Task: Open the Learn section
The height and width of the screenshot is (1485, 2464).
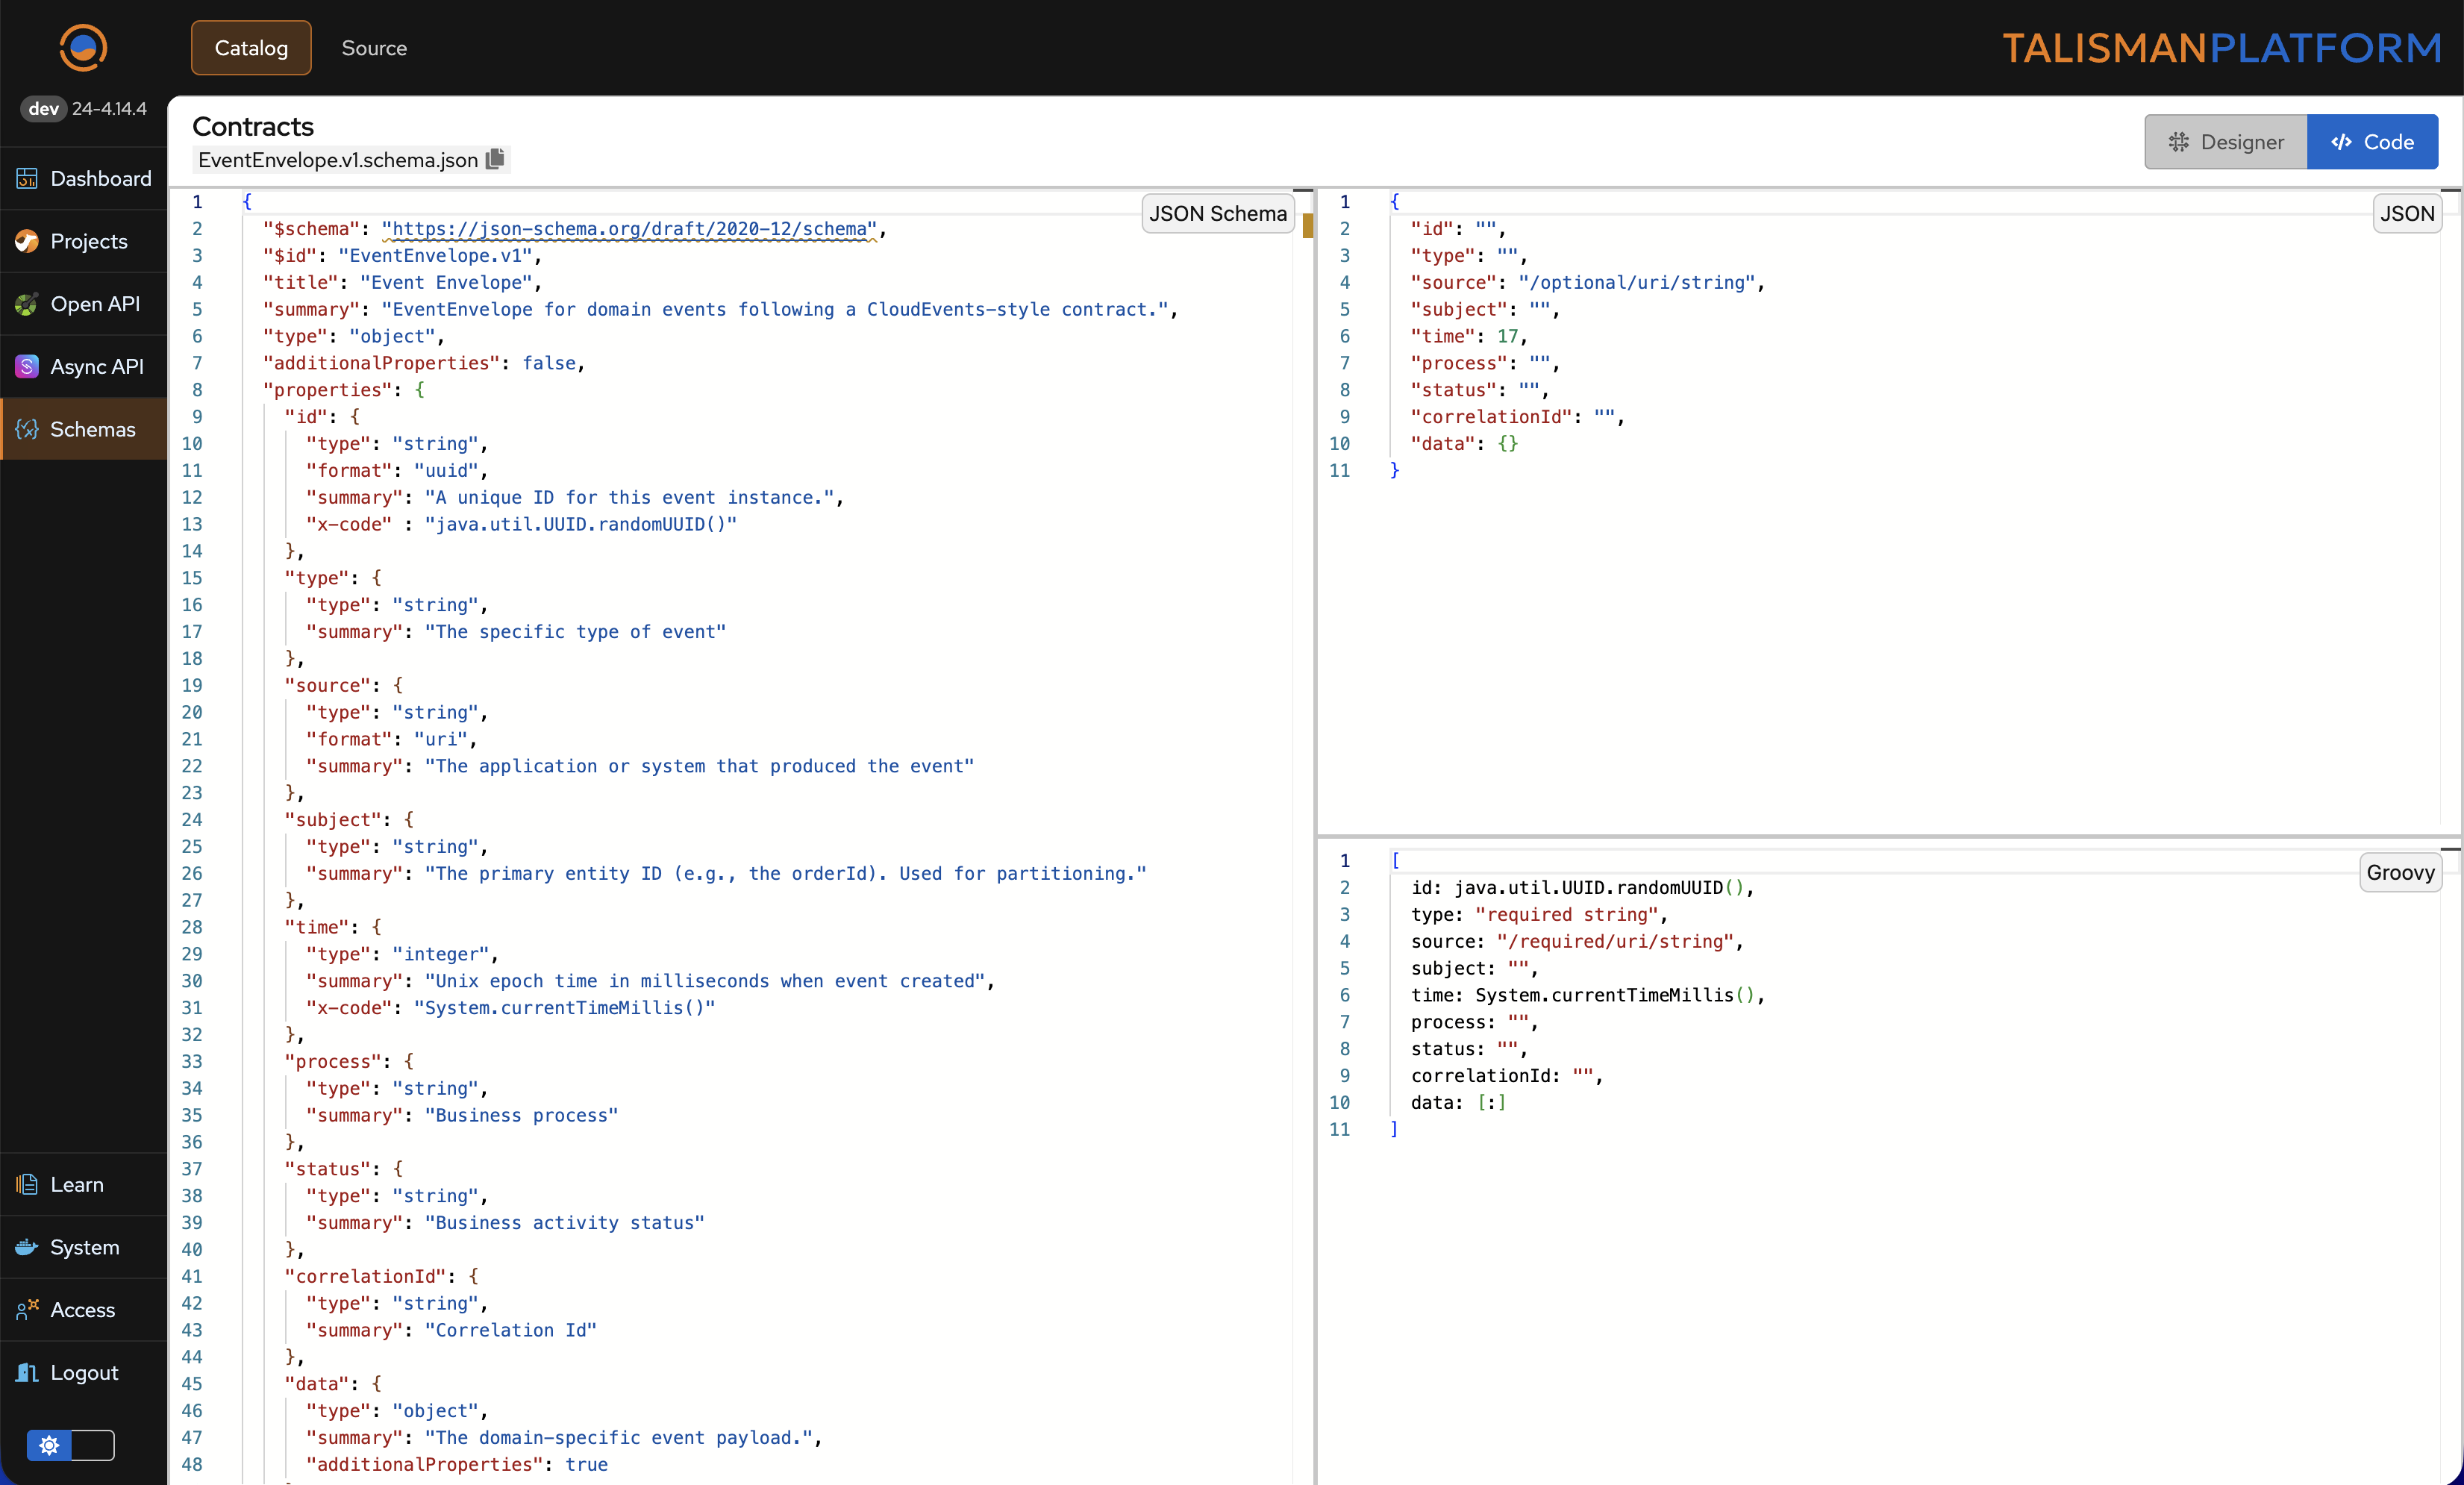Action: [x=76, y=1184]
